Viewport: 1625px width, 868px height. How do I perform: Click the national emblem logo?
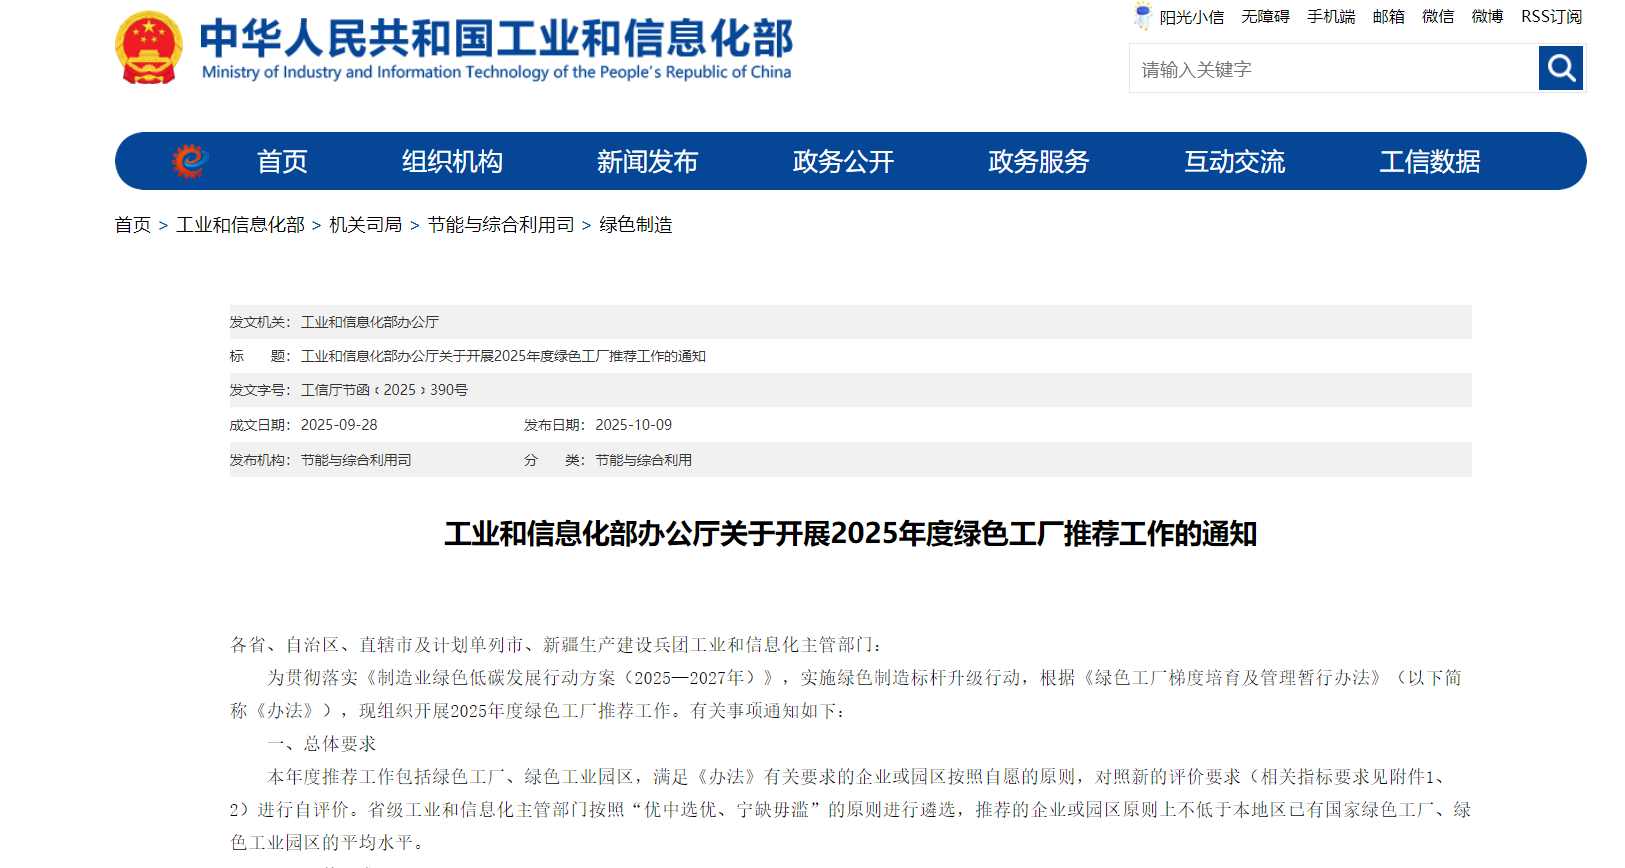pos(149,47)
